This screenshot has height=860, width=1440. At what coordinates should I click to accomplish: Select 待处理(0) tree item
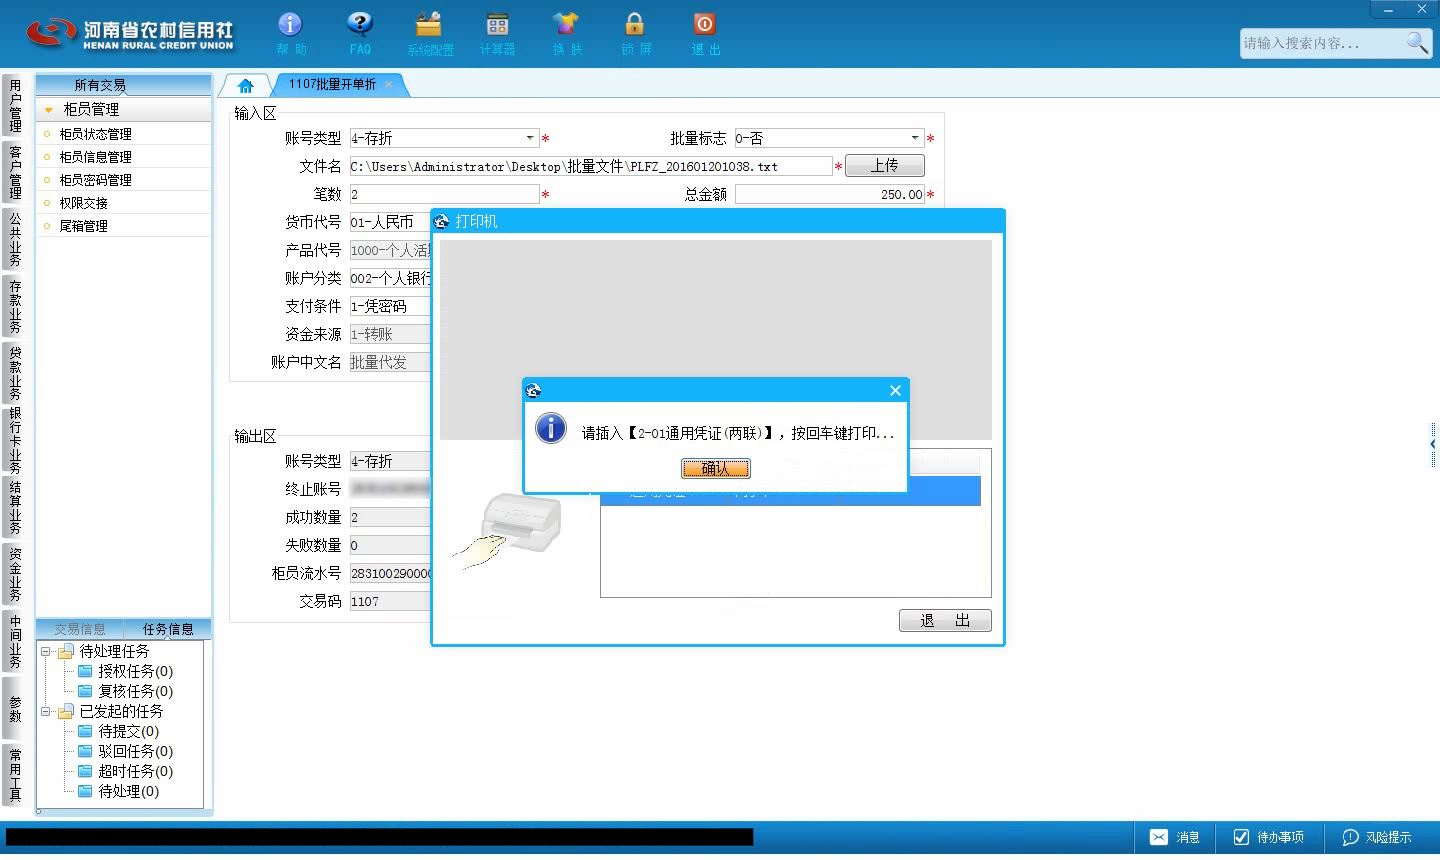tap(128, 791)
